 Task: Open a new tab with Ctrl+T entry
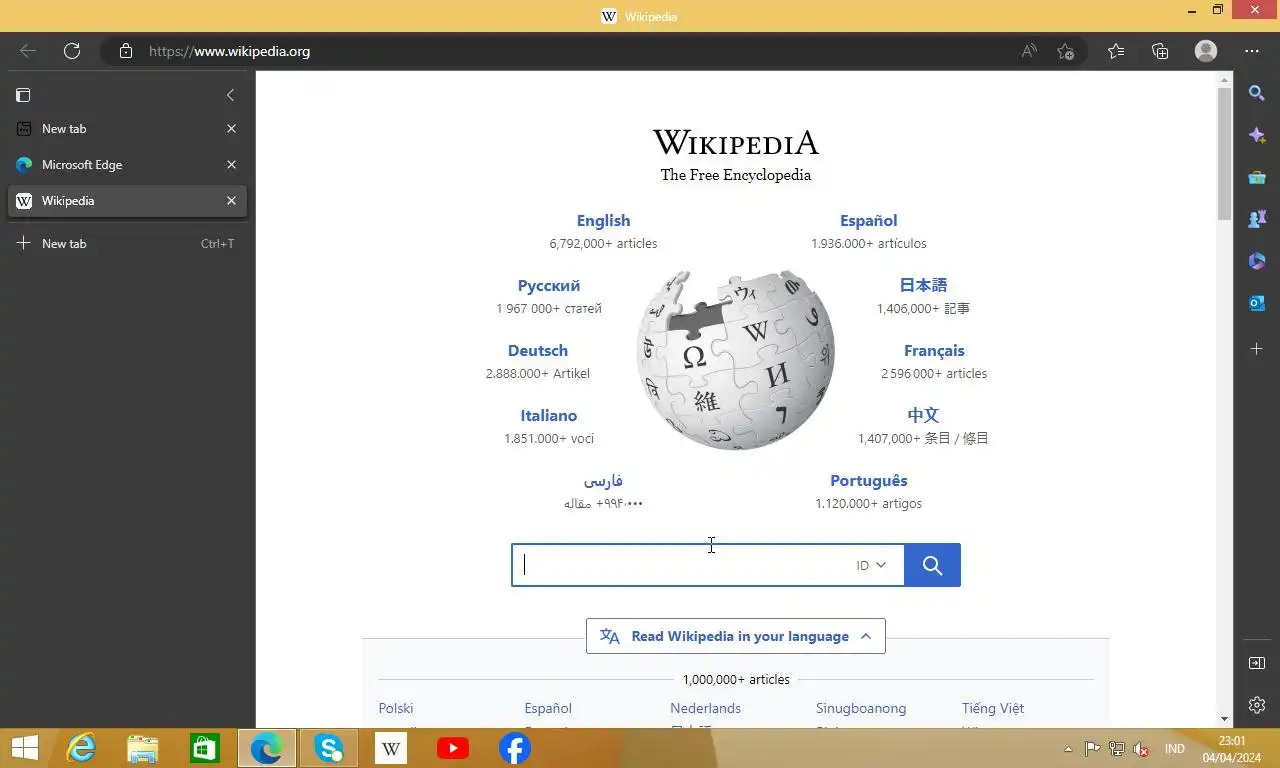point(125,243)
